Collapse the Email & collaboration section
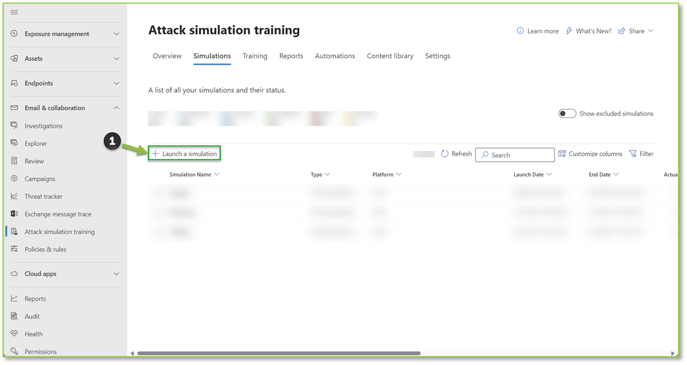687x365 pixels. point(116,108)
